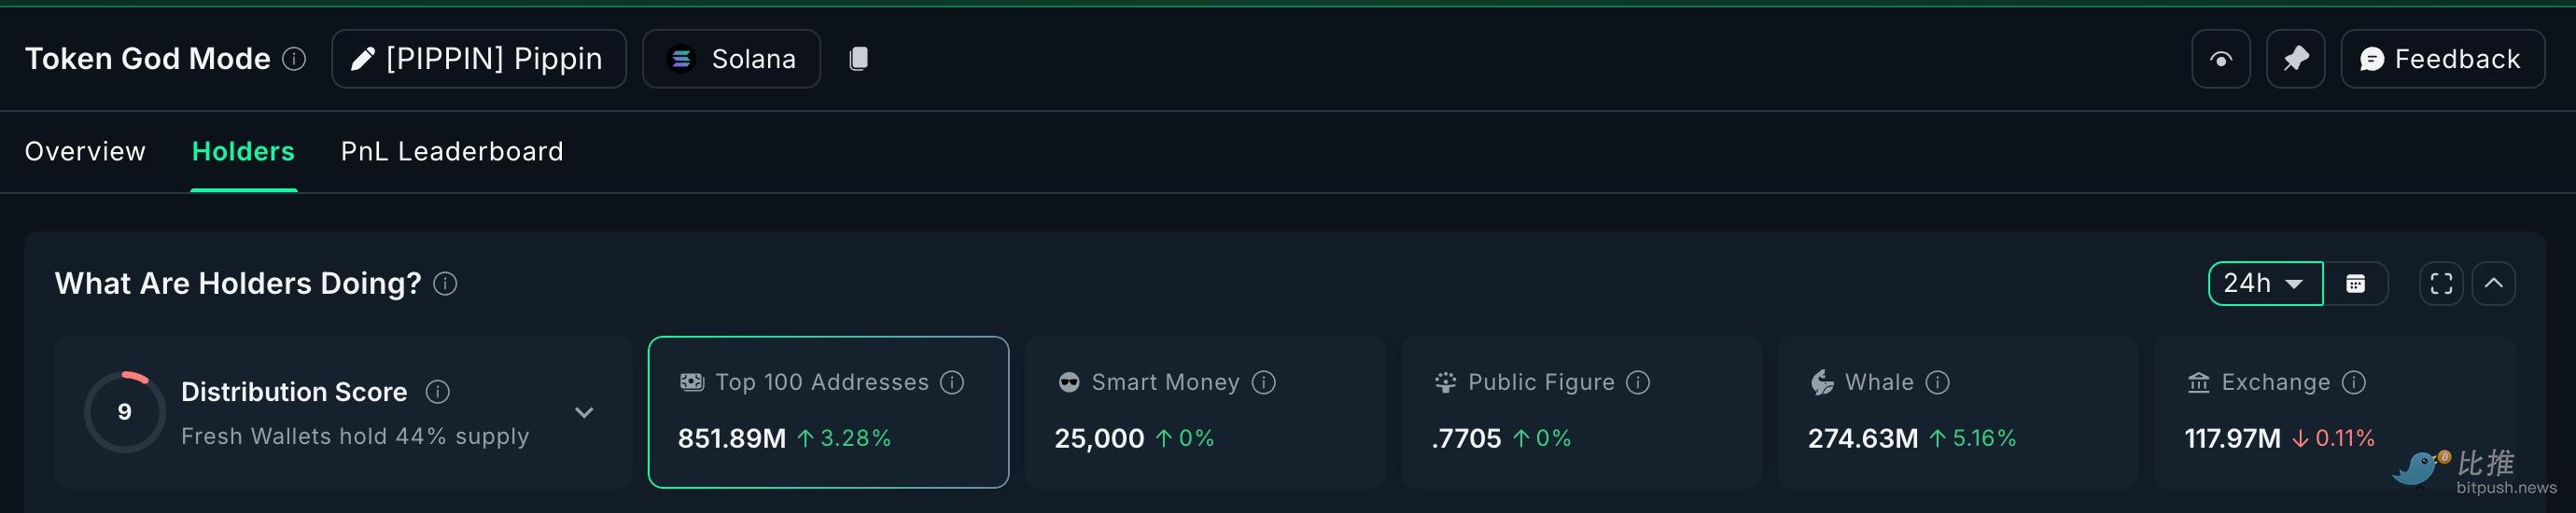Click info icon beside Token God Mode
This screenshot has height=513, width=2576.
pyautogui.click(x=294, y=59)
